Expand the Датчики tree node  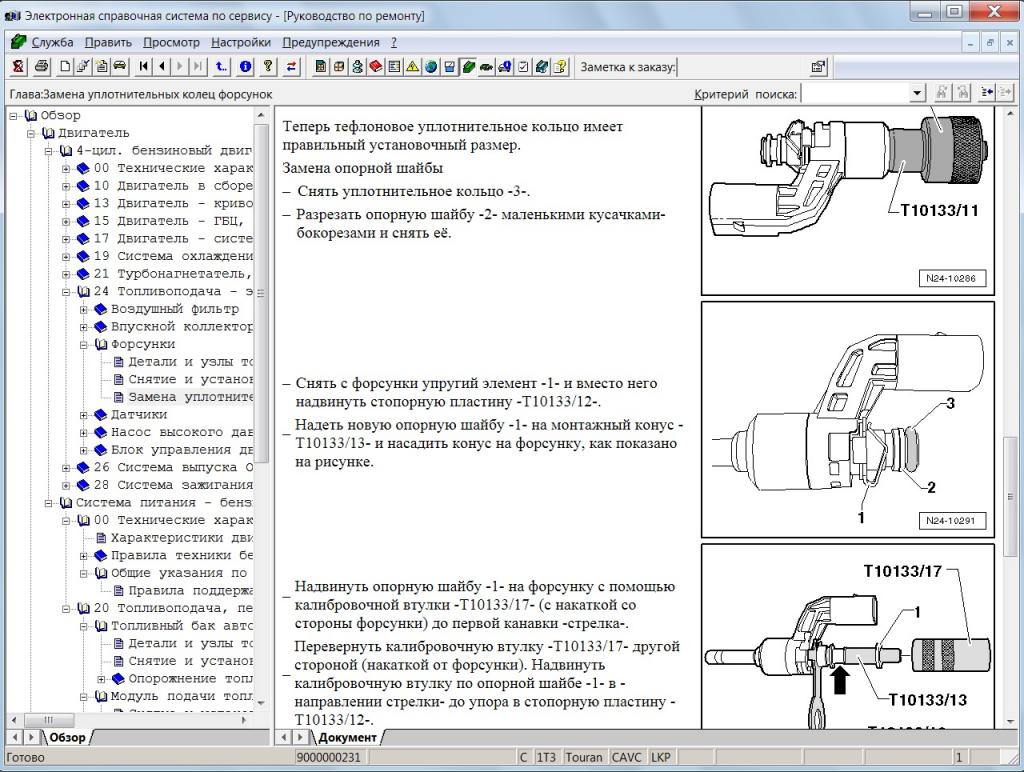(84, 415)
